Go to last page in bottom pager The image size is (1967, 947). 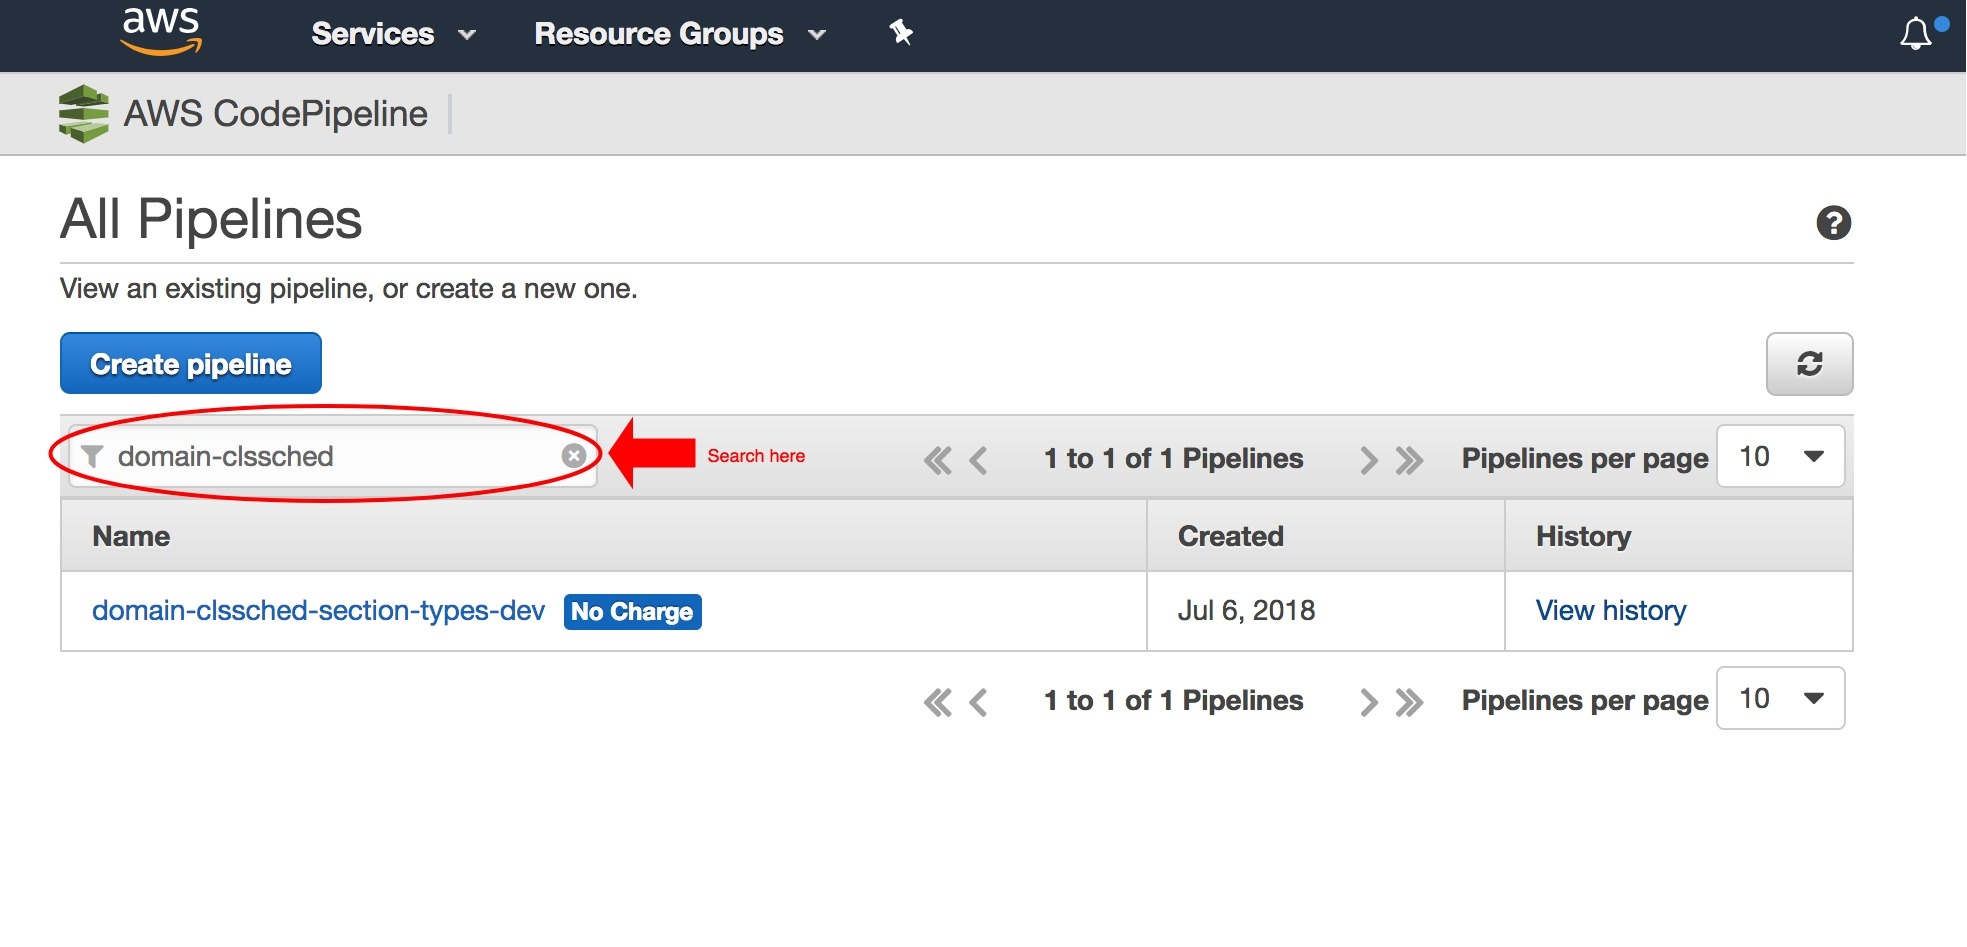tap(1409, 702)
